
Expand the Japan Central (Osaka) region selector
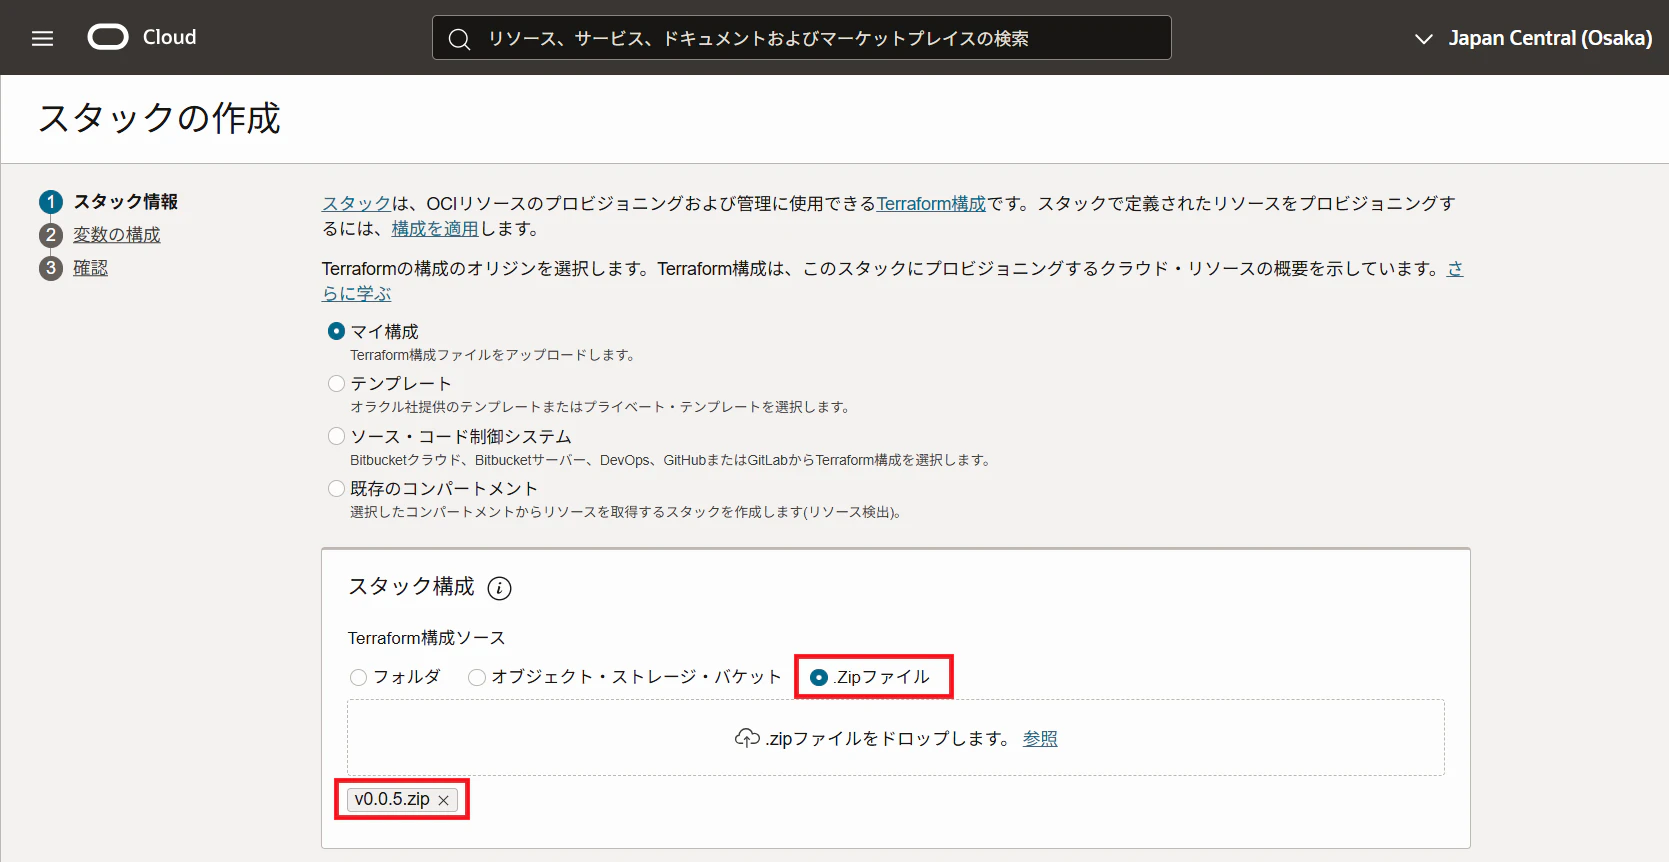pos(1532,38)
